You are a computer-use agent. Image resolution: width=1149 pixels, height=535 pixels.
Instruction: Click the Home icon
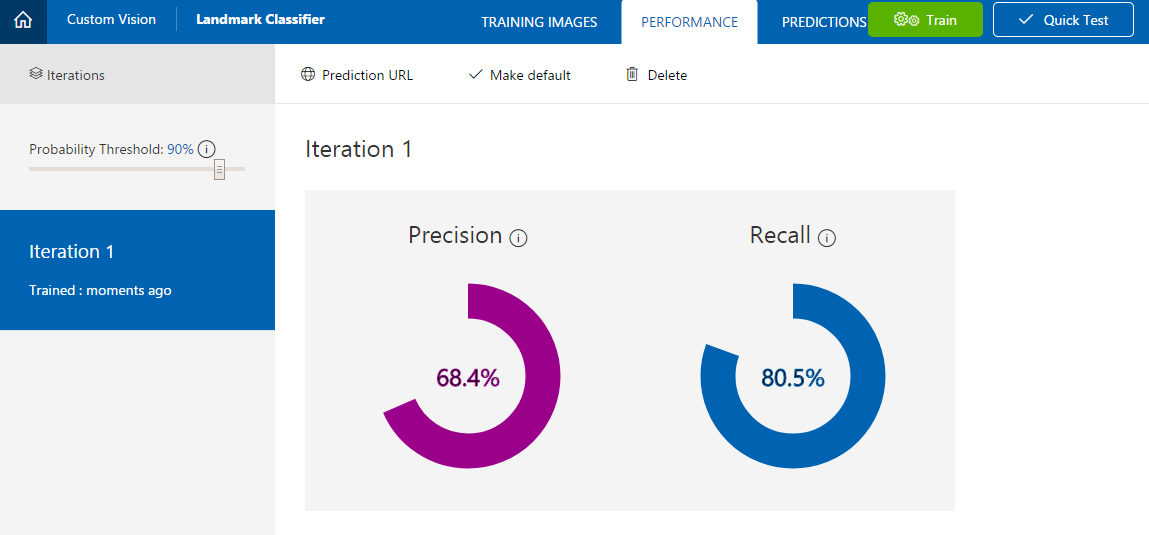[x=23, y=20]
